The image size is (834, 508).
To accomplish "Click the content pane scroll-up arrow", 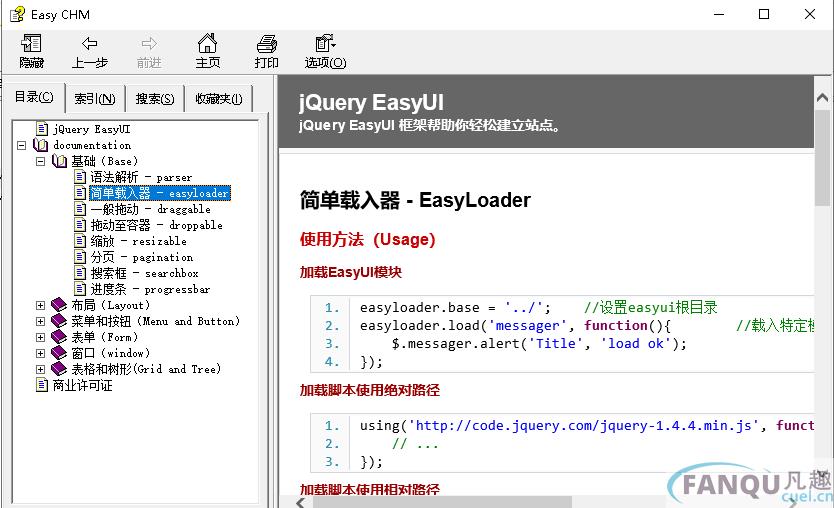I will pos(822,97).
